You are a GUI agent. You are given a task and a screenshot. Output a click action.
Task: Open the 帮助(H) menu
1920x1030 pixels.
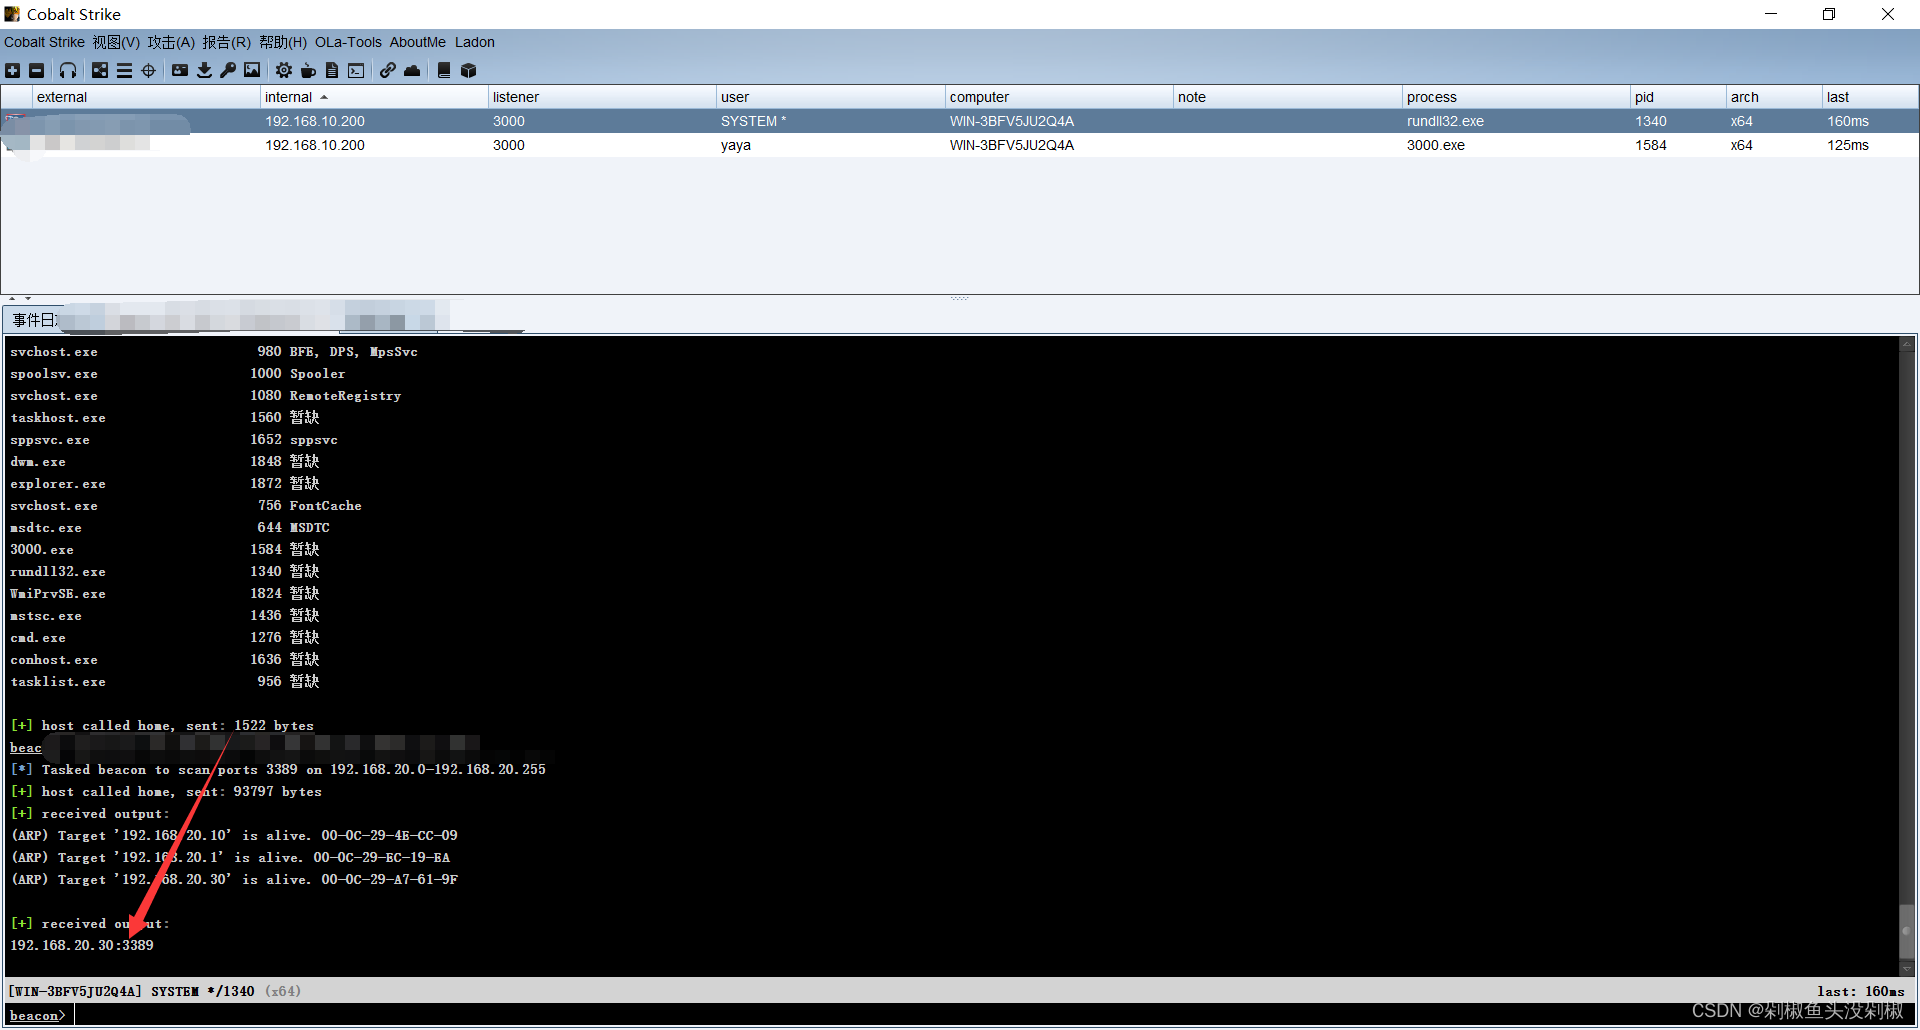(x=283, y=42)
